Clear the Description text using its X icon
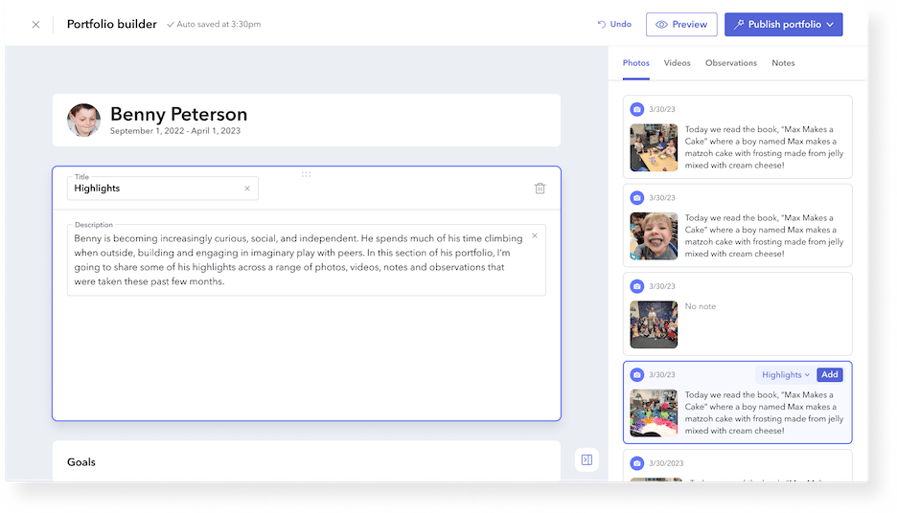The width and height of the screenshot is (897, 513). [534, 236]
